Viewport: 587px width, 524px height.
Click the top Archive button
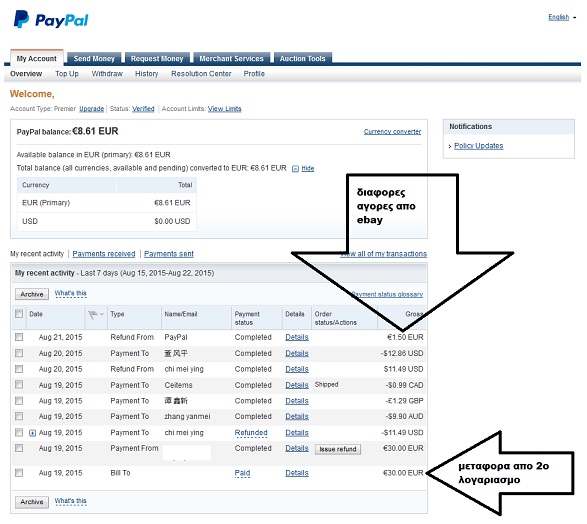click(32, 294)
